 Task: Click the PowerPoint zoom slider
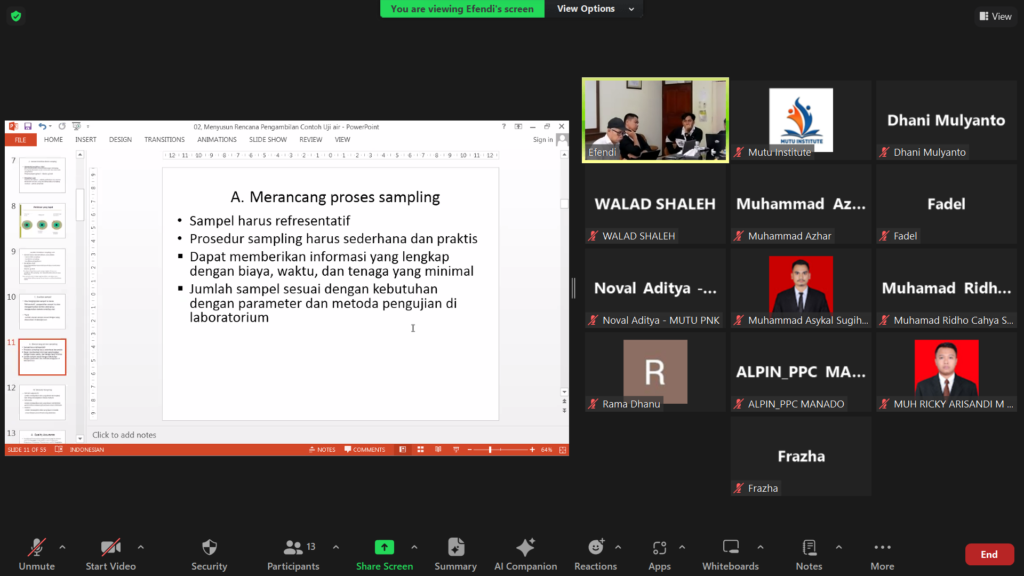pyautogui.click(x=491, y=450)
